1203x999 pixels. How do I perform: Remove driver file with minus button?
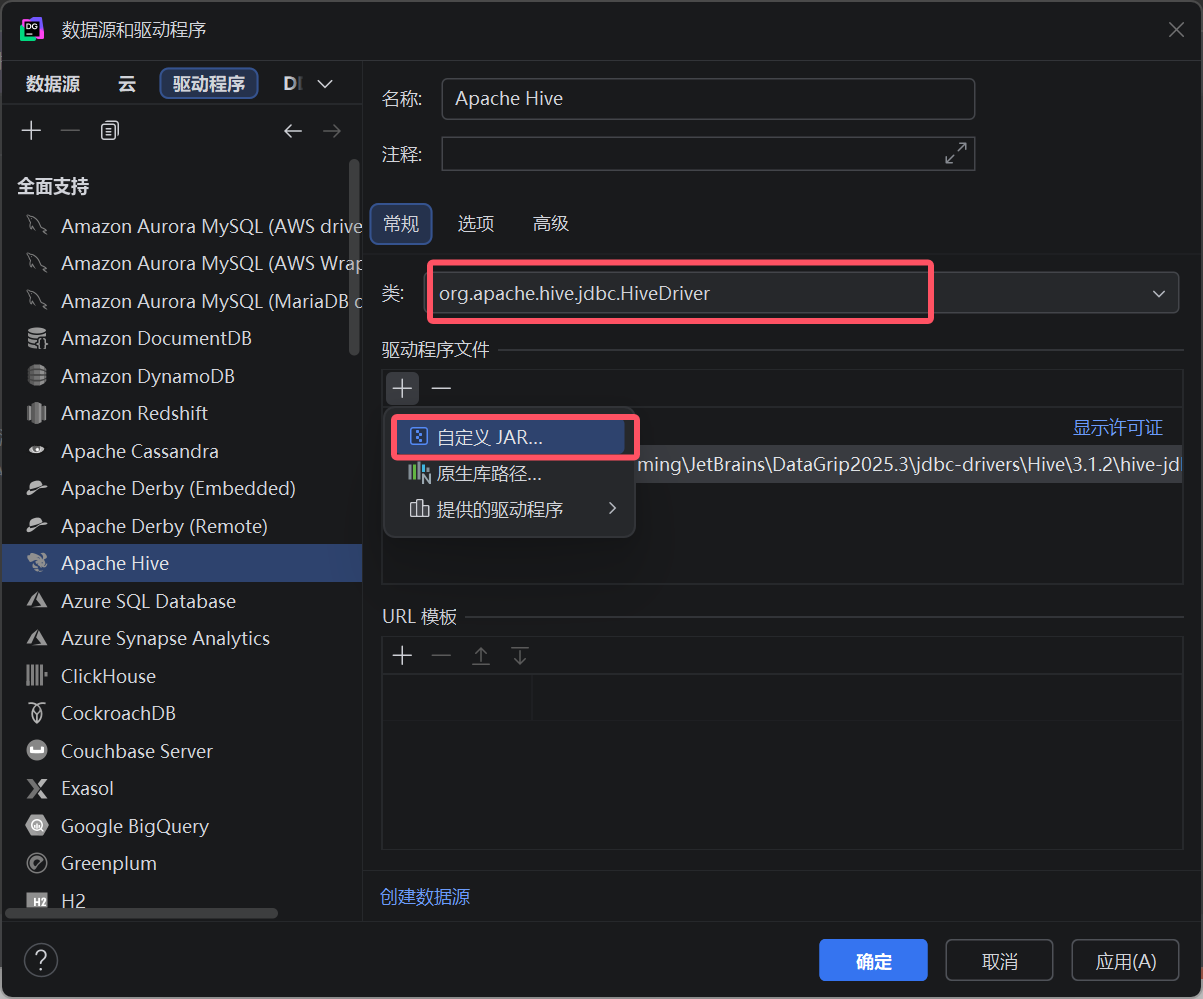(x=441, y=388)
